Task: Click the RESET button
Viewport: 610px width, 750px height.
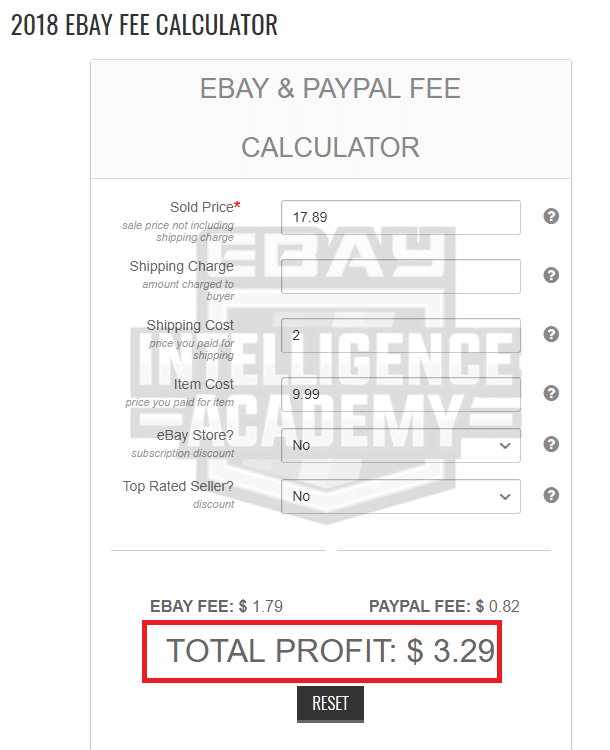Action: coord(330,704)
